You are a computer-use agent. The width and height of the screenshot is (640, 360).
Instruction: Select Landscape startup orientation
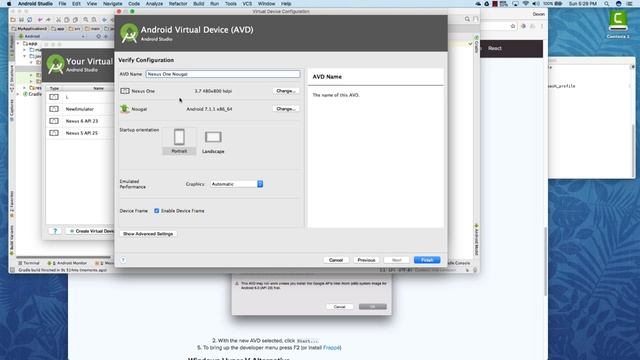tap(213, 142)
